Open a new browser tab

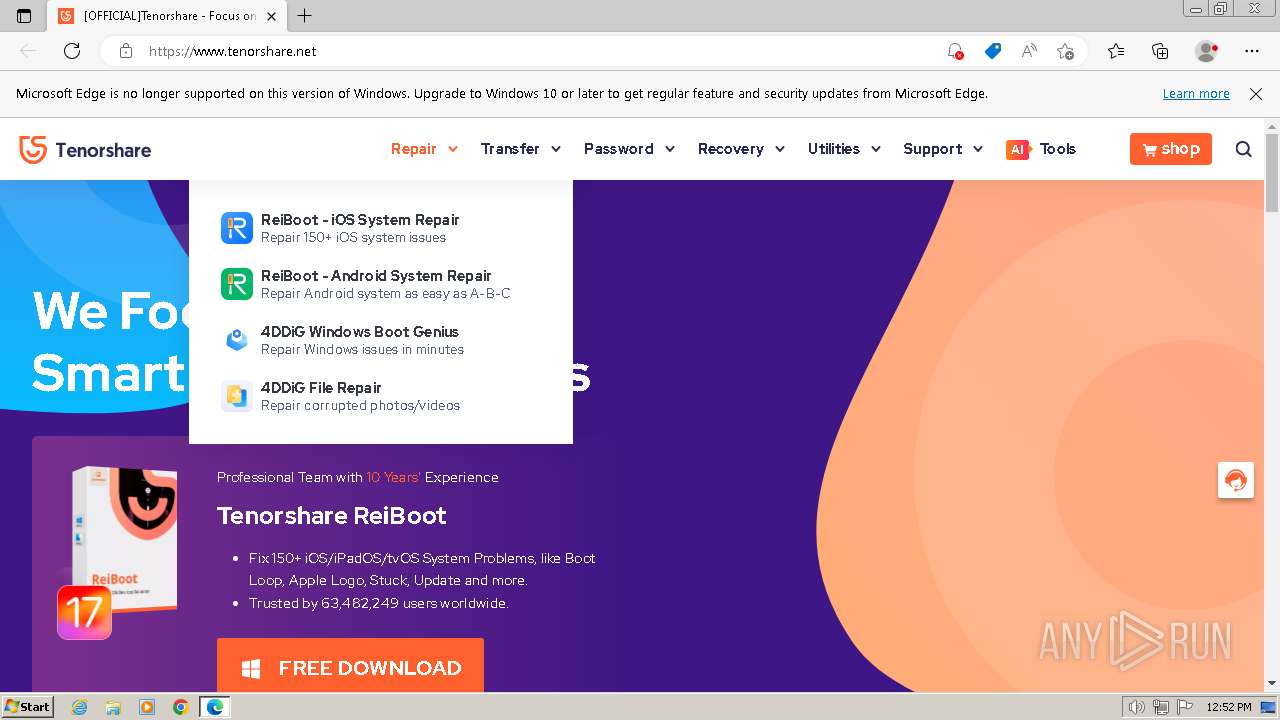[x=305, y=15]
